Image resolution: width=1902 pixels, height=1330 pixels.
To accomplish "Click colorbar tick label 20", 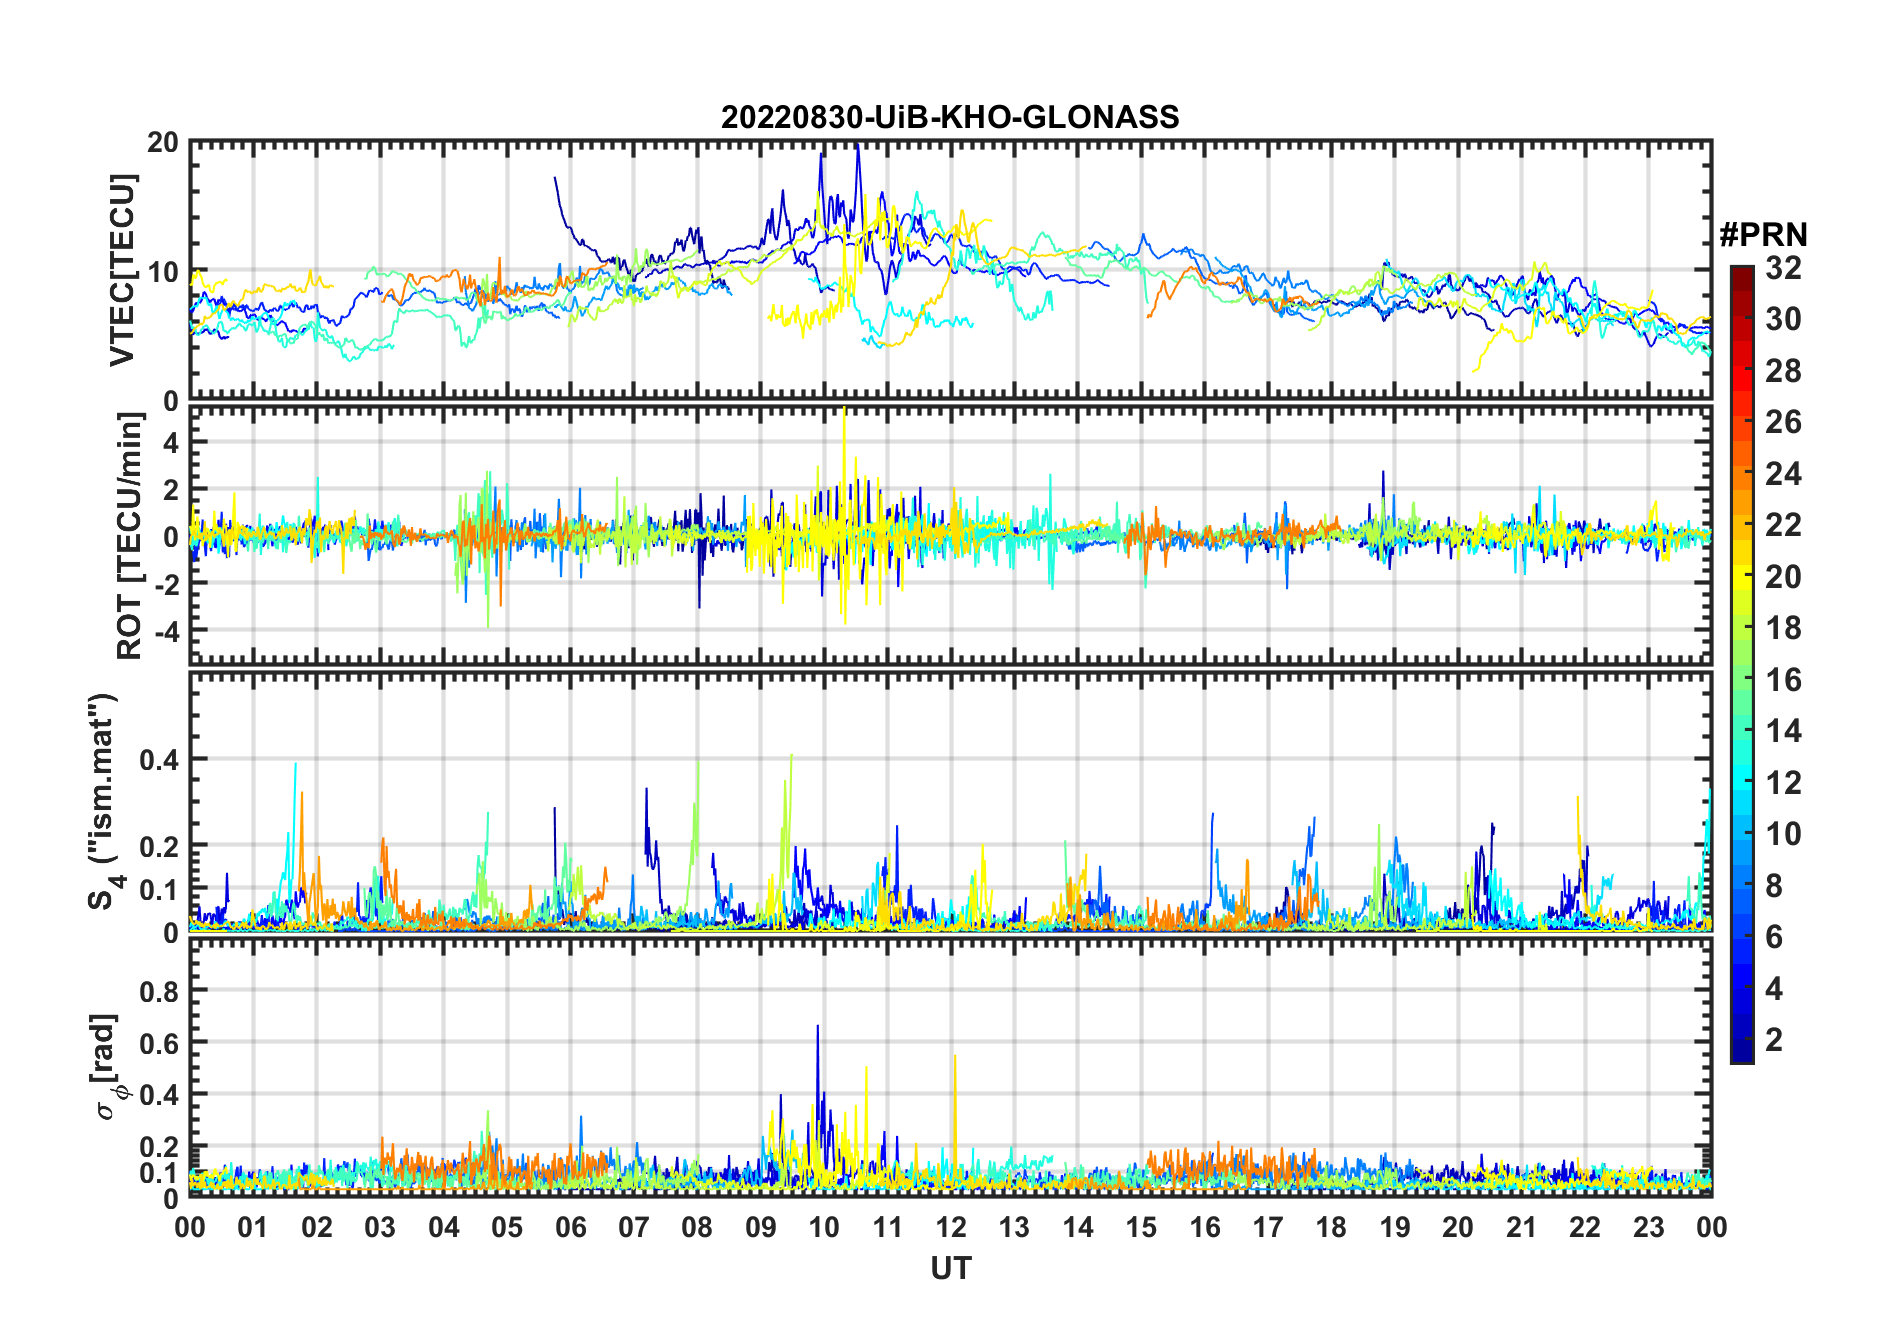I will pyautogui.click(x=1783, y=577).
